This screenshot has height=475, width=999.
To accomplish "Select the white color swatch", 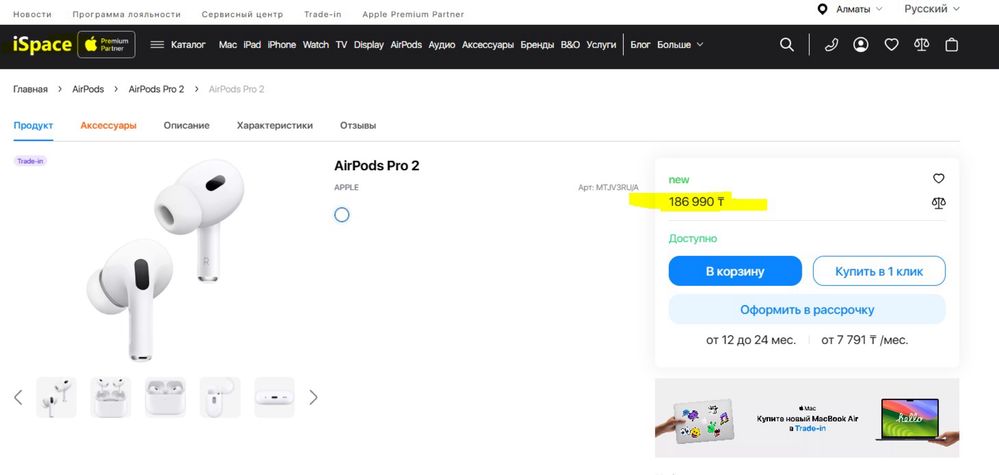I will click(341, 215).
